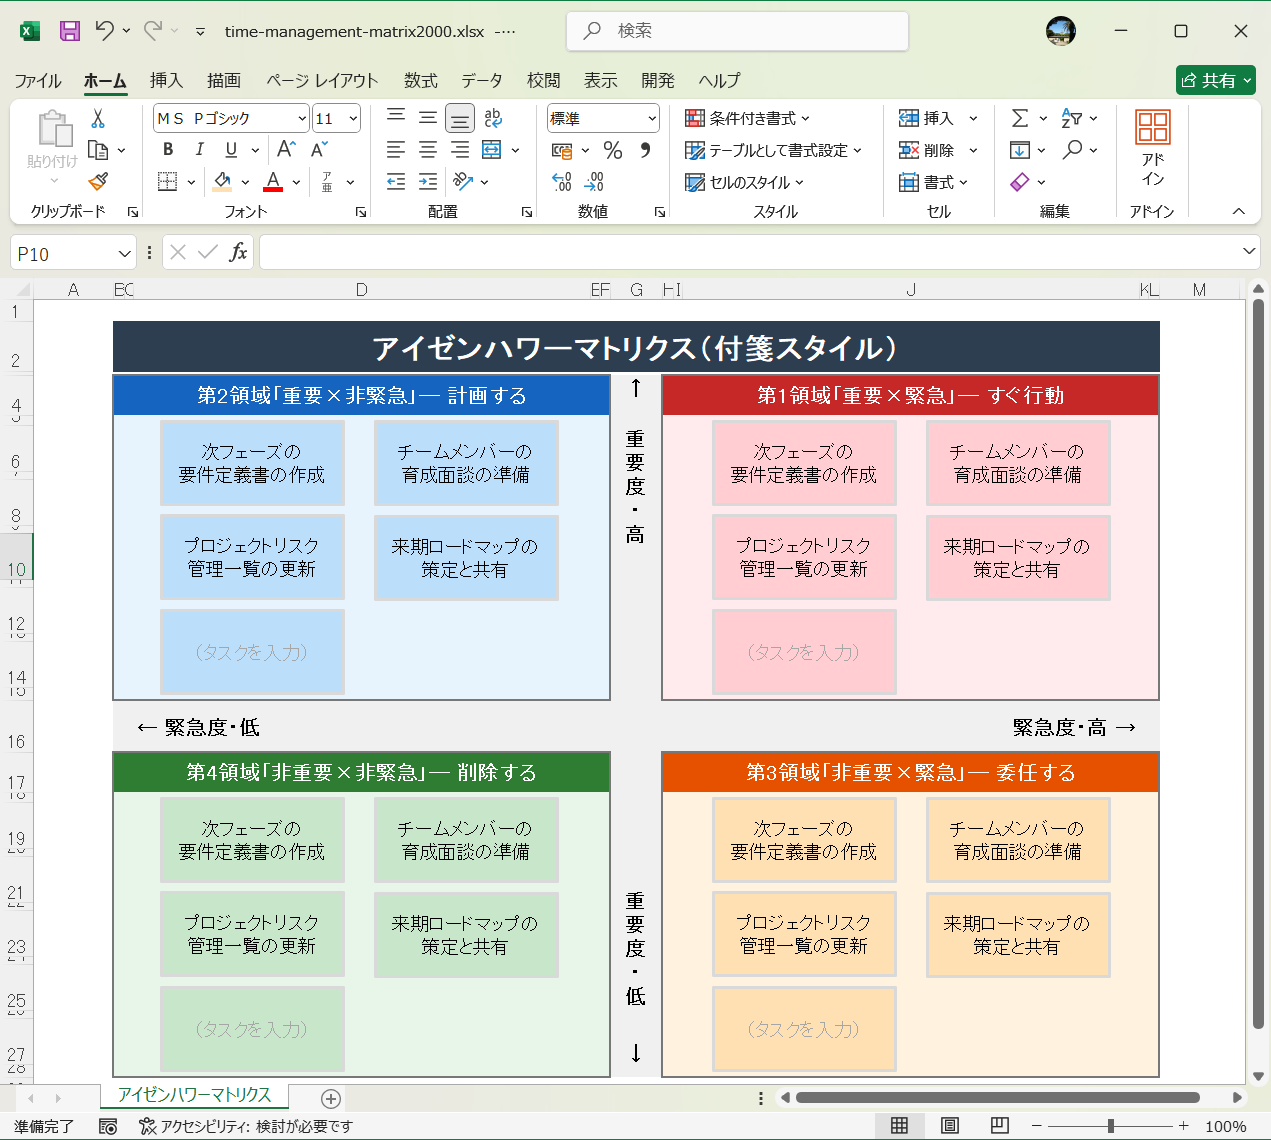Toggle underline formatting
The width and height of the screenshot is (1271, 1140).
coord(231,149)
